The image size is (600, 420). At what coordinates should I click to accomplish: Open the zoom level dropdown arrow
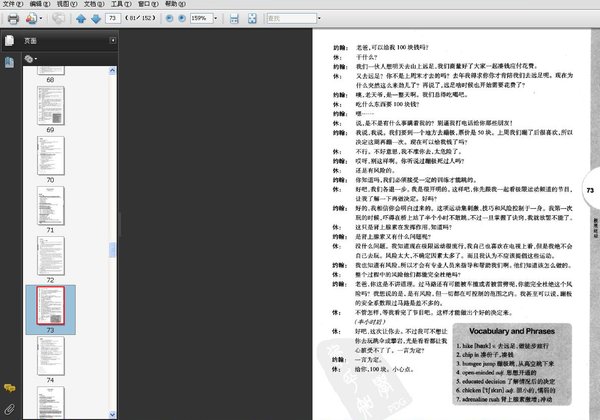click(x=215, y=18)
